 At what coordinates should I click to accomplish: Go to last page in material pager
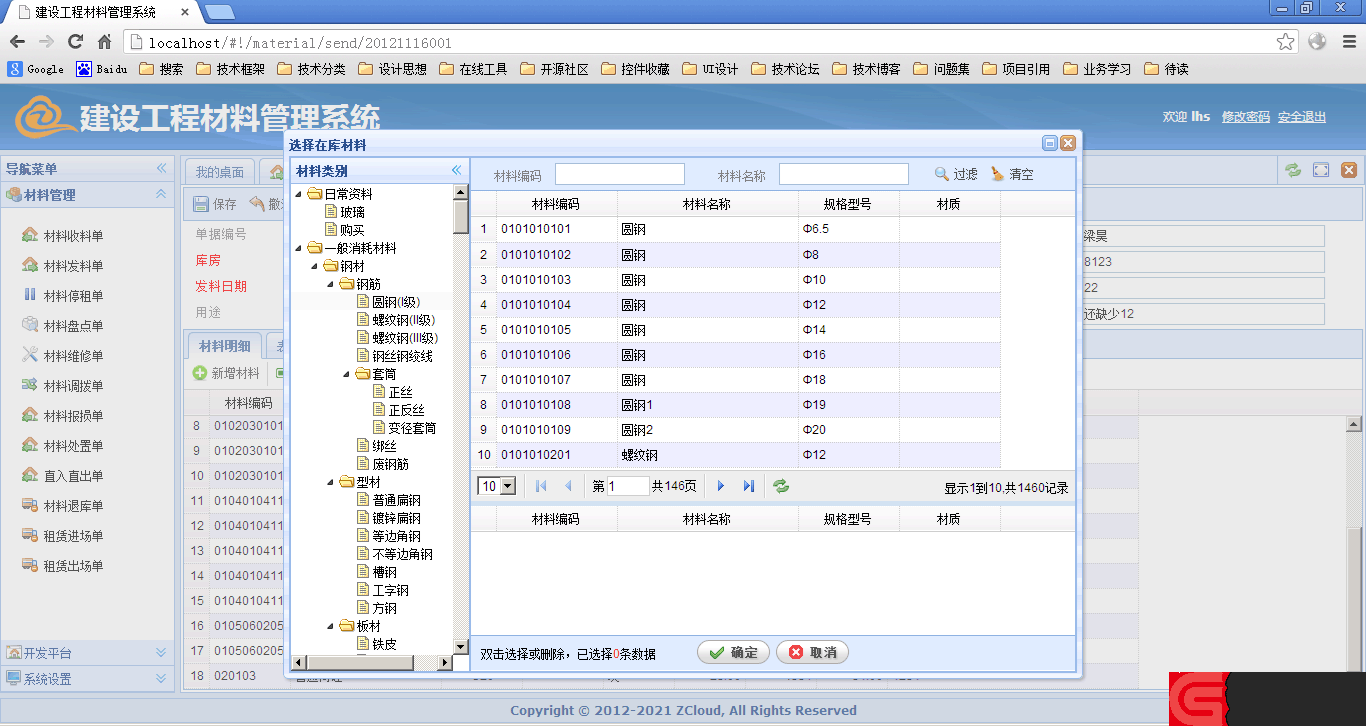[x=748, y=486]
